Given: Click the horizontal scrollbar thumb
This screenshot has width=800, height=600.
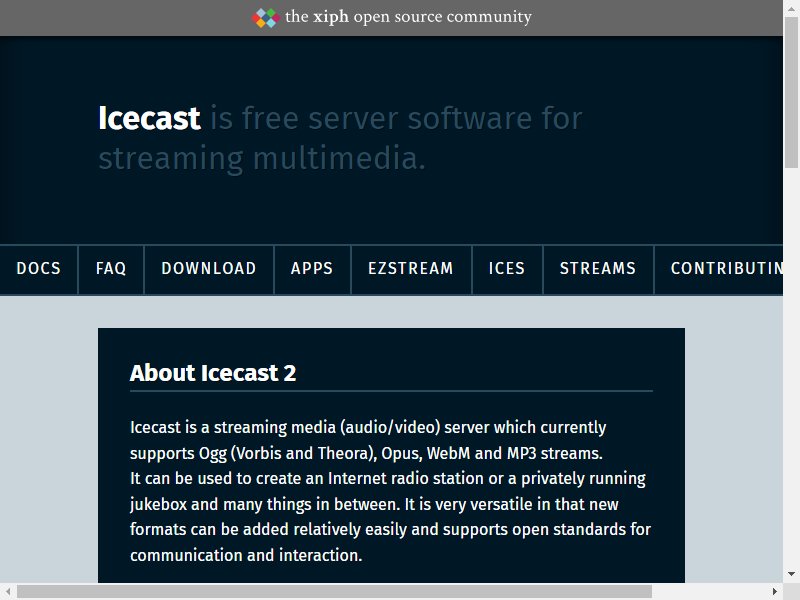Looking at the screenshot, I should tap(334, 591).
